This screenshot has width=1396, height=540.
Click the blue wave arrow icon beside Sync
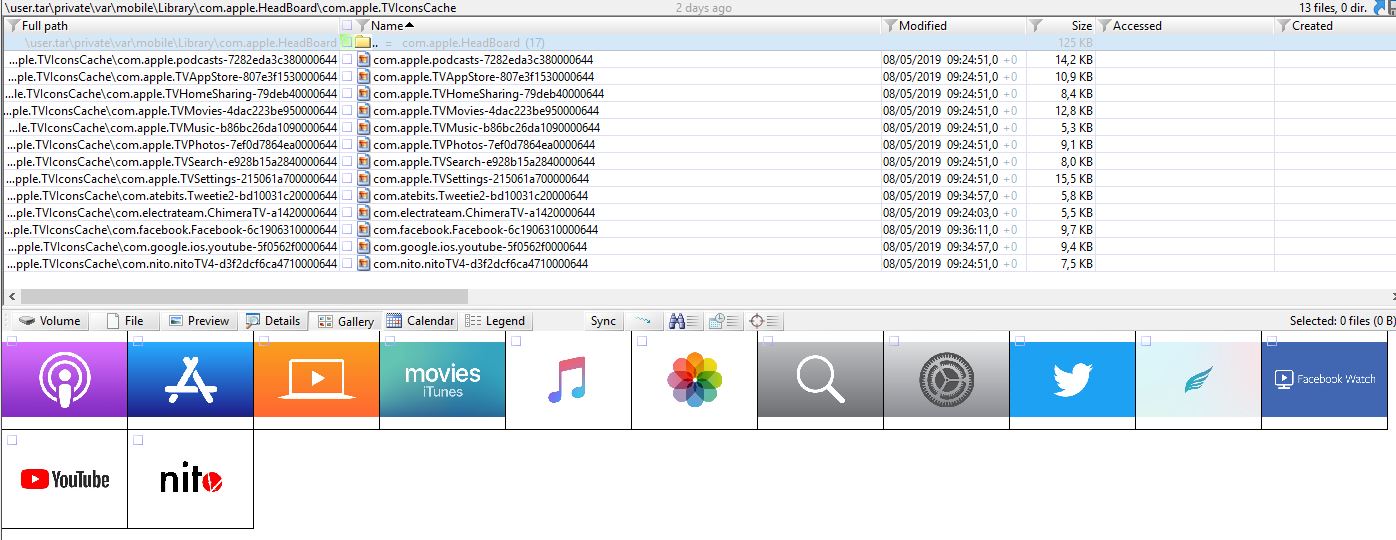tap(644, 321)
